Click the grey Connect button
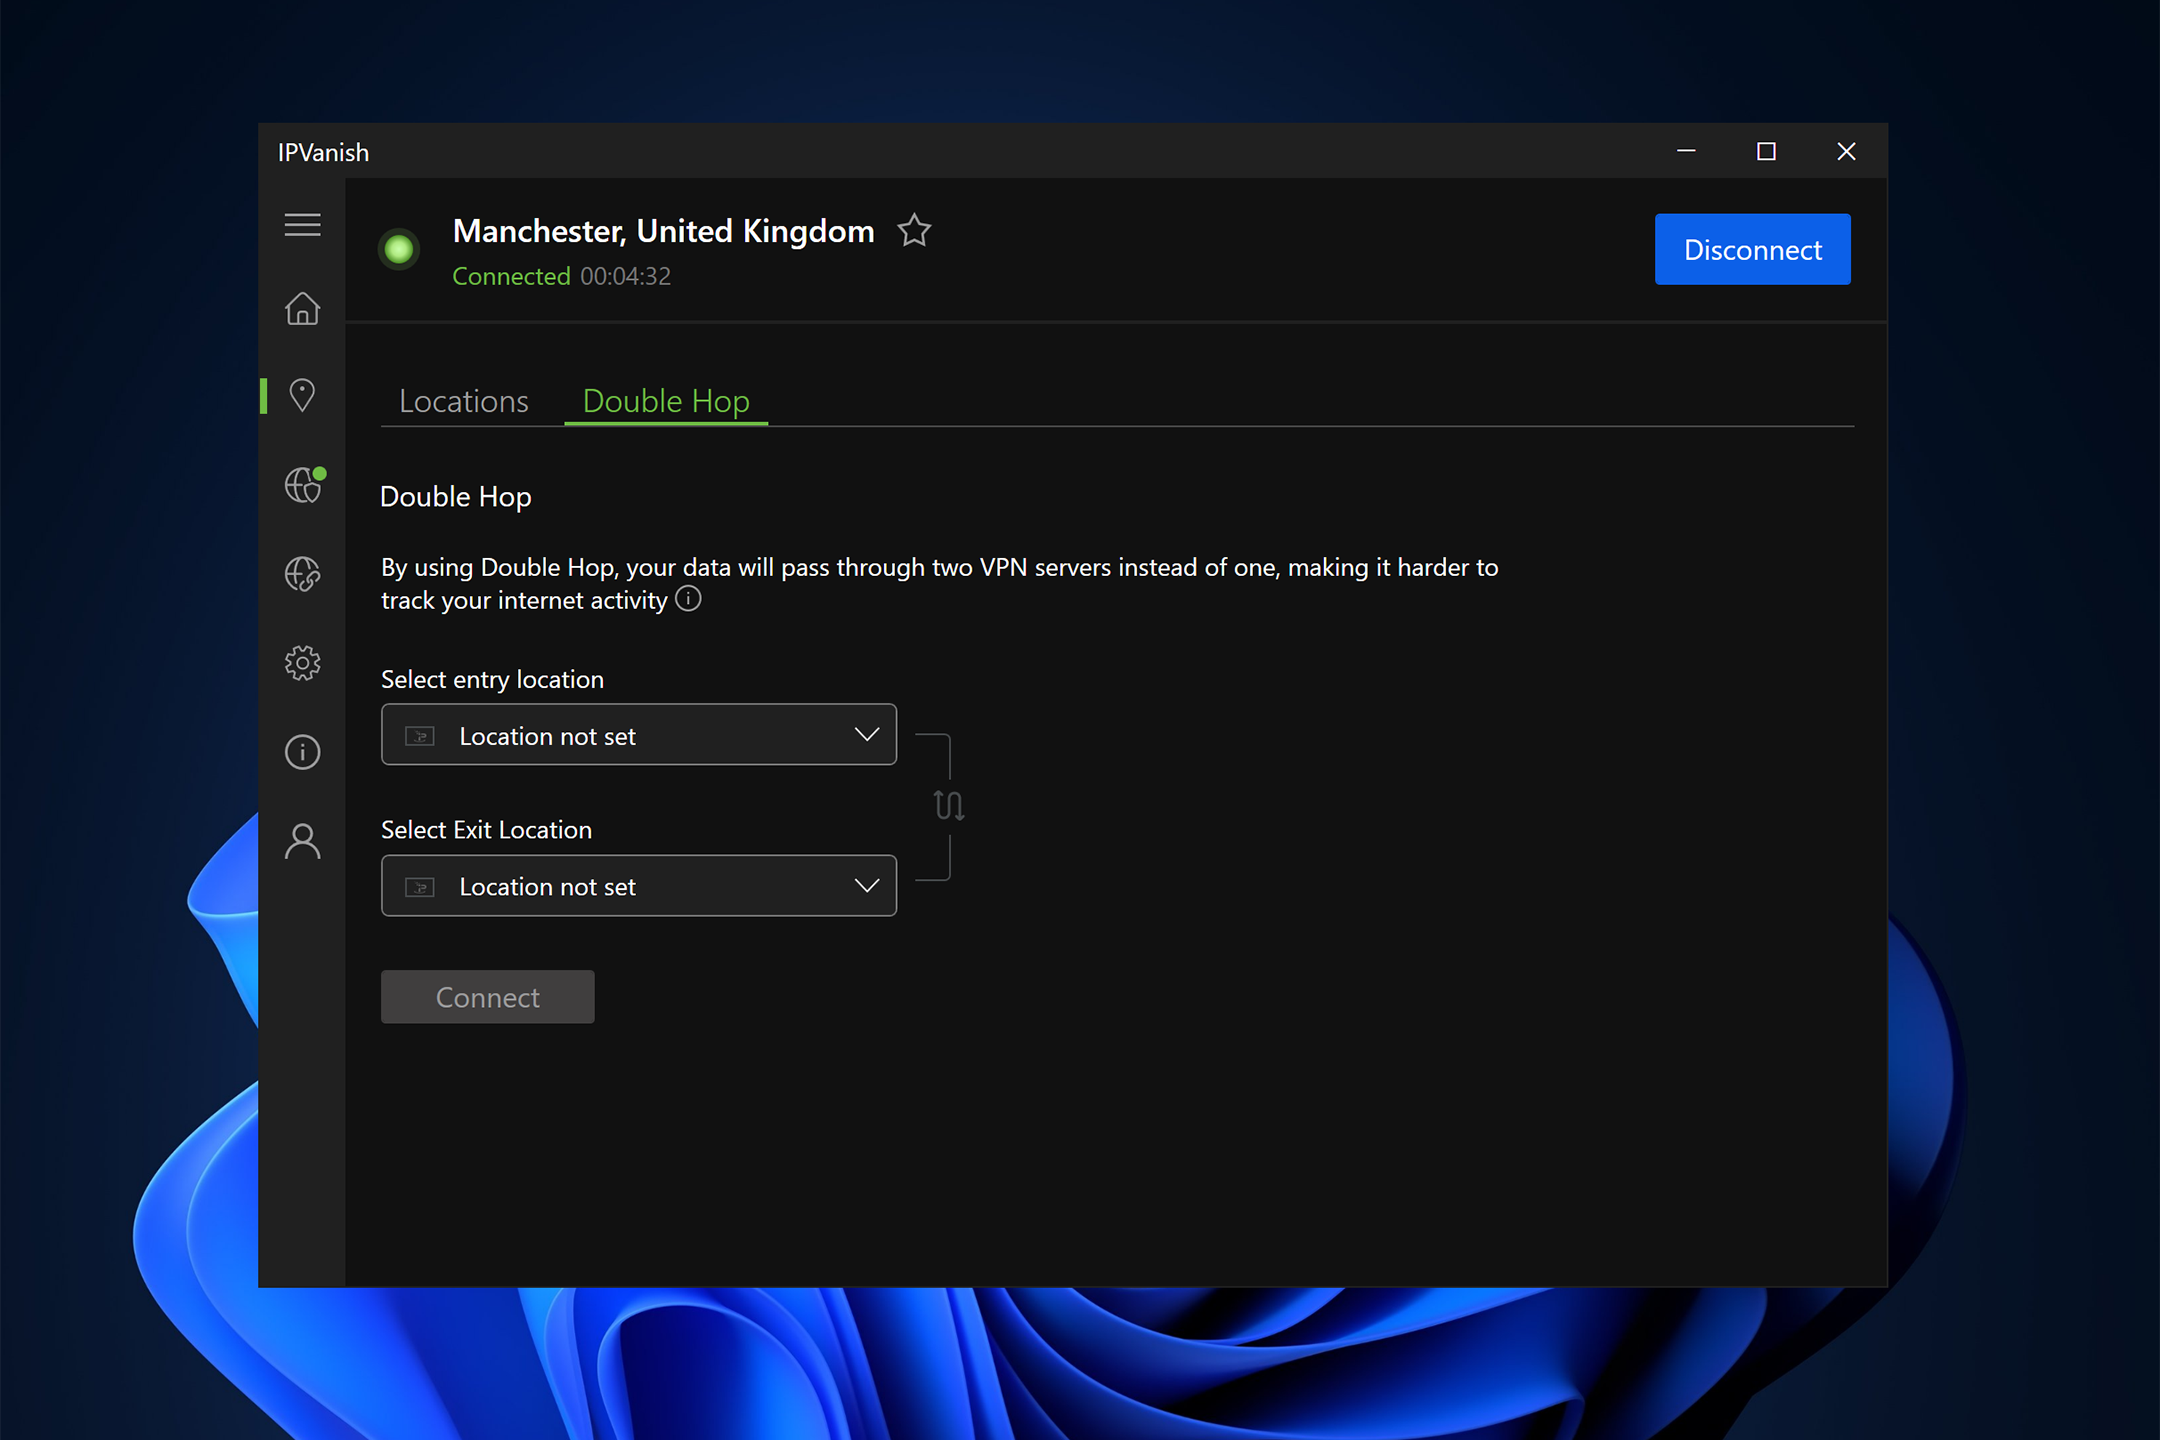Image resolution: width=2160 pixels, height=1440 pixels. pyautogui.click(x=487, y=997)
